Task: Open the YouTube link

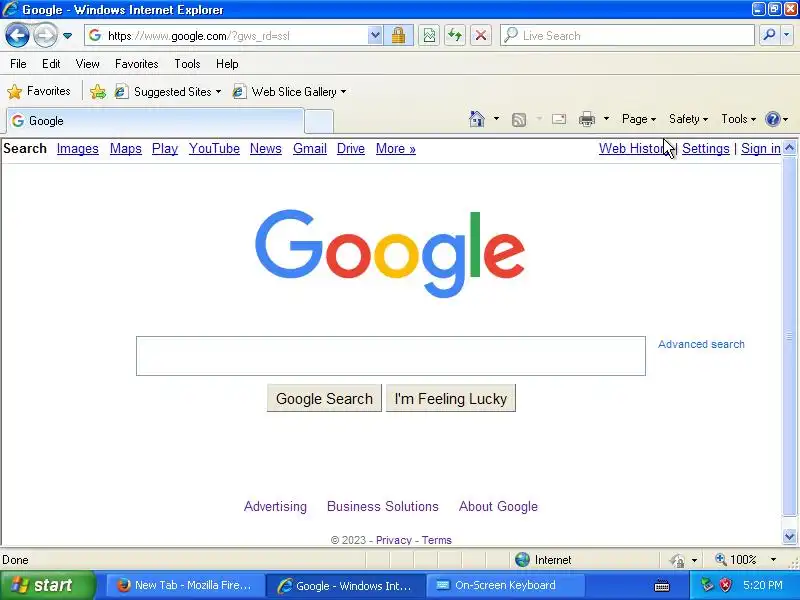Action: point(214,148)
